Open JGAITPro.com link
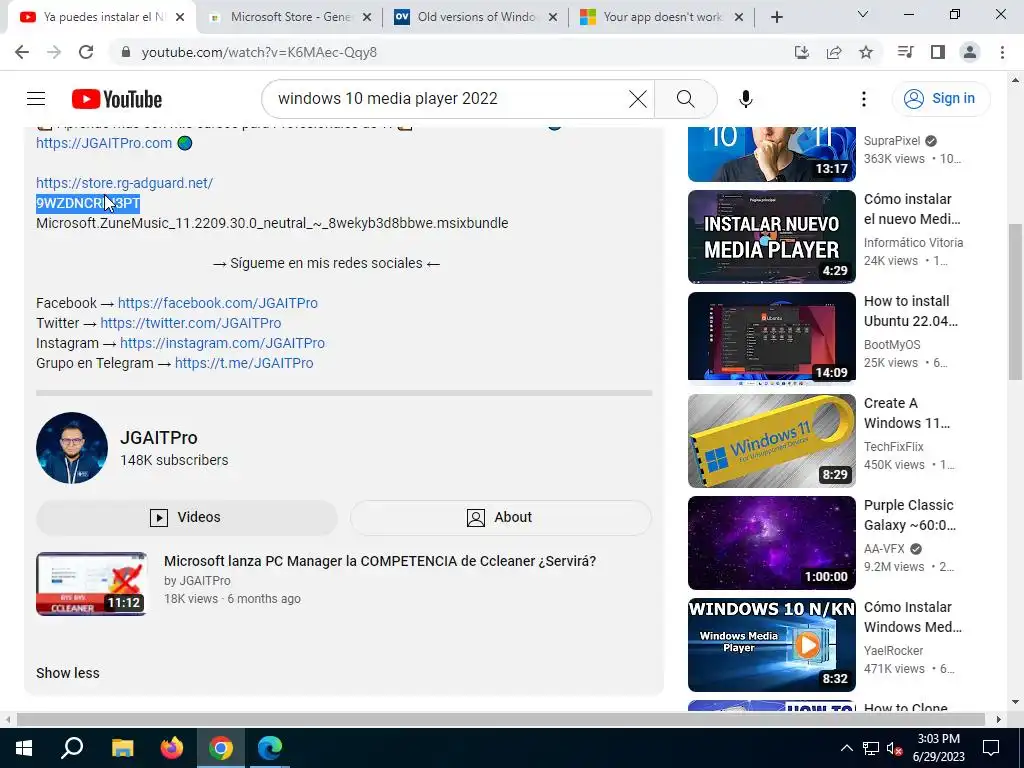1024x768 pixels. [104, 143]
